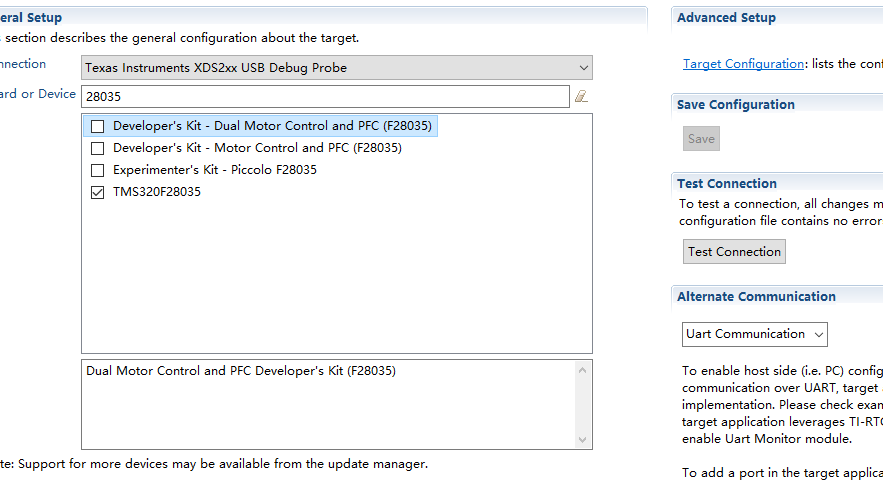883x485 pixels.
Task: Click the Save Configuration section header
Action: 736,105
